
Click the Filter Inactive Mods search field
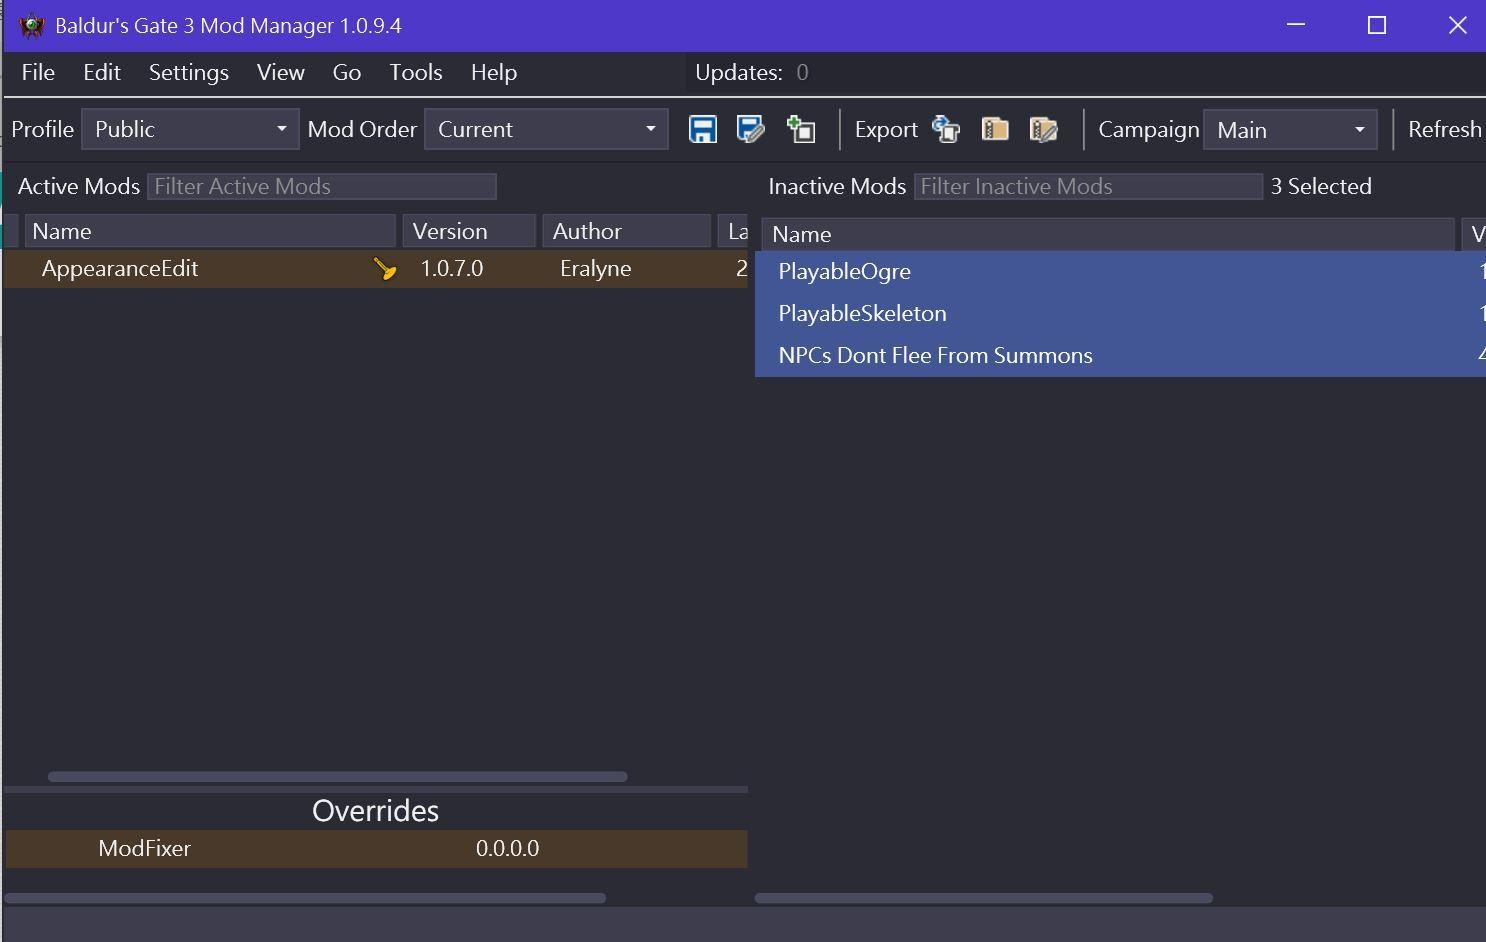pyautogui.click(x=1087, y=187)
